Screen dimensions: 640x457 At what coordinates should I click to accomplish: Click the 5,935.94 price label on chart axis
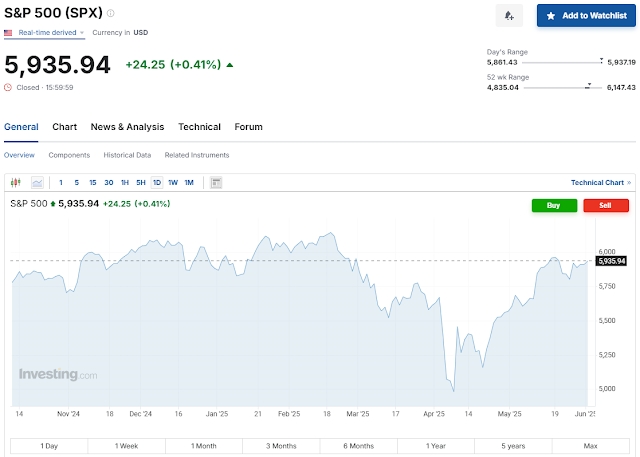(x=611, y=261)
